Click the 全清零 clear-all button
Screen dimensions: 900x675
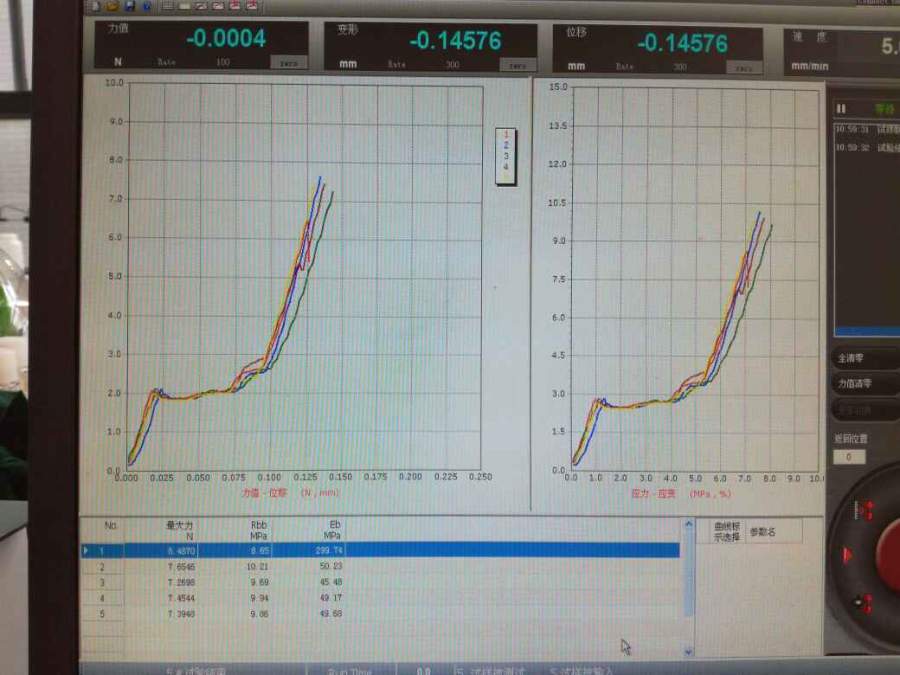click(x=865, y=358)
